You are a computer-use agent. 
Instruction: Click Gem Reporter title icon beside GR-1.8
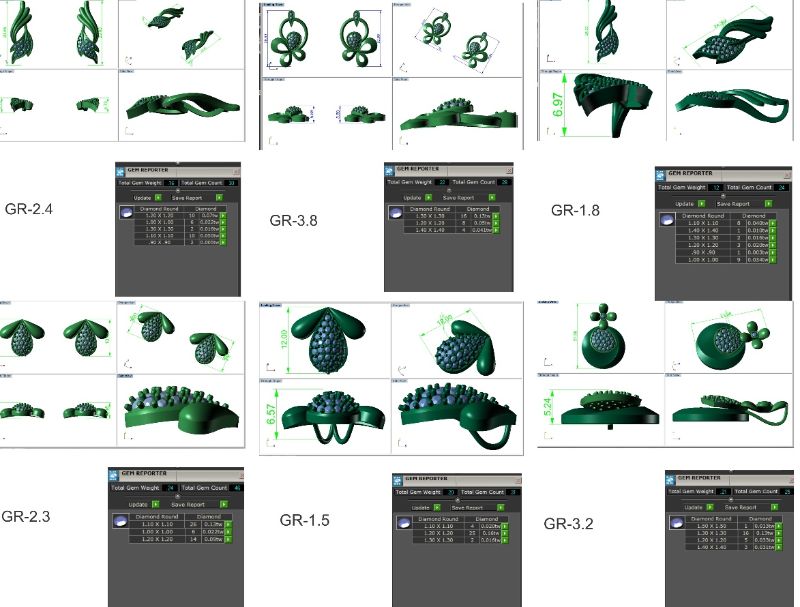coord(660,175)
